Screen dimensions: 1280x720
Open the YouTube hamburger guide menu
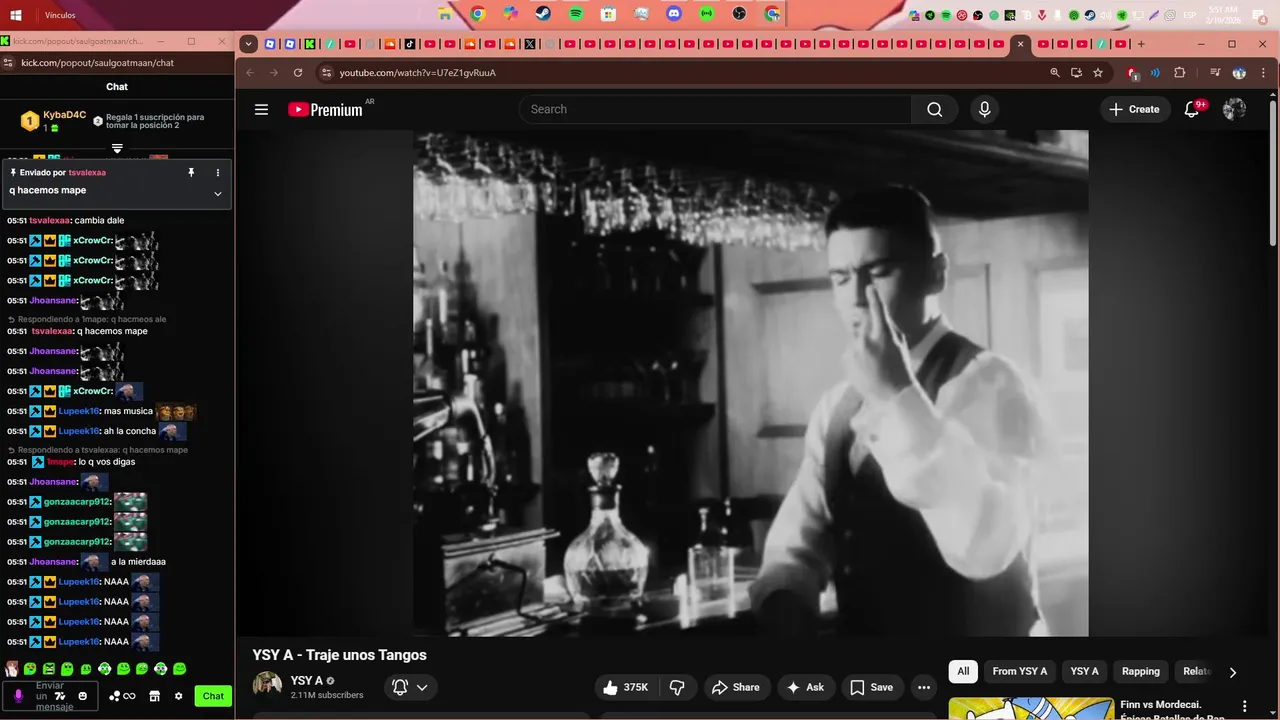tap(261, 109)
